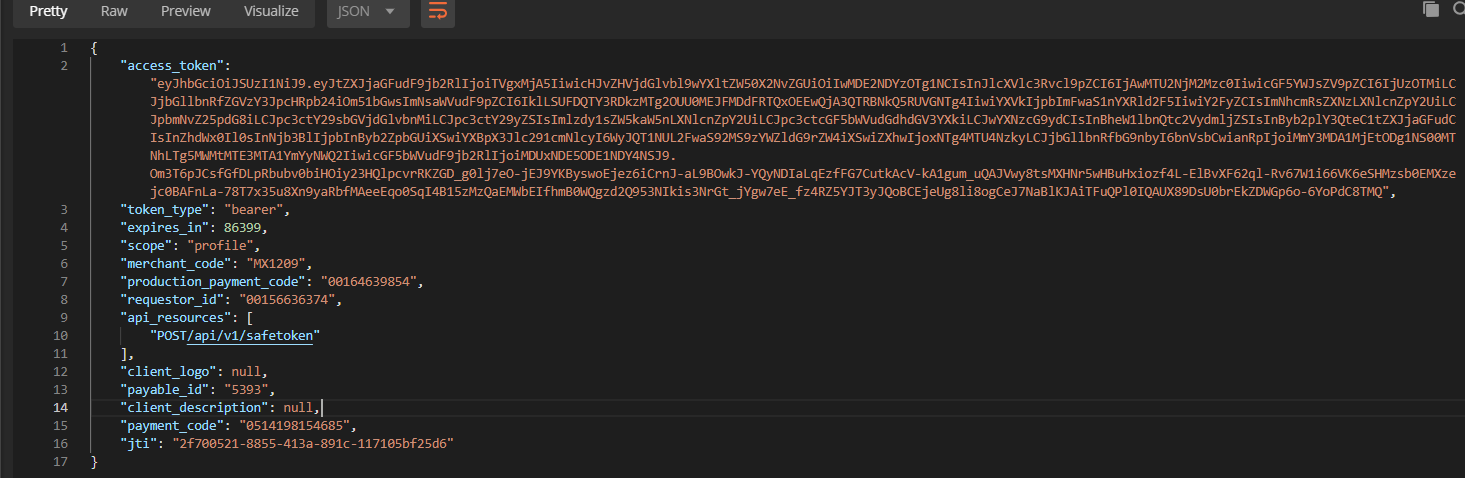Image resolution: width=1465 pixels, height=478 pixels.
Task: Open the JSON format dropdown
Action: (368, 12)
